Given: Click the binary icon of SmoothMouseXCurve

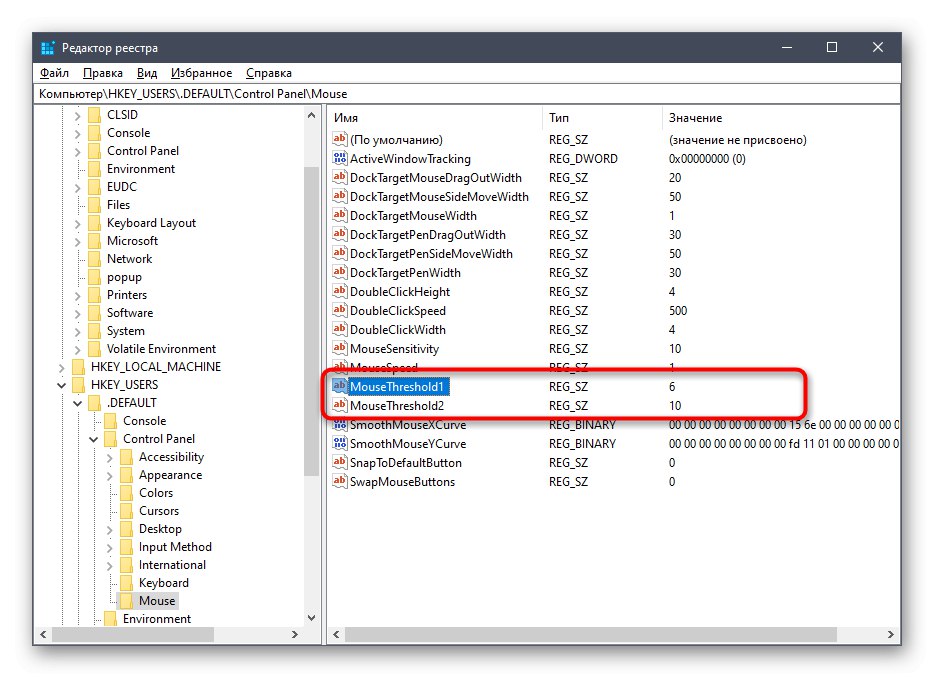Looking at the screenshot, I should pos(340,424).
